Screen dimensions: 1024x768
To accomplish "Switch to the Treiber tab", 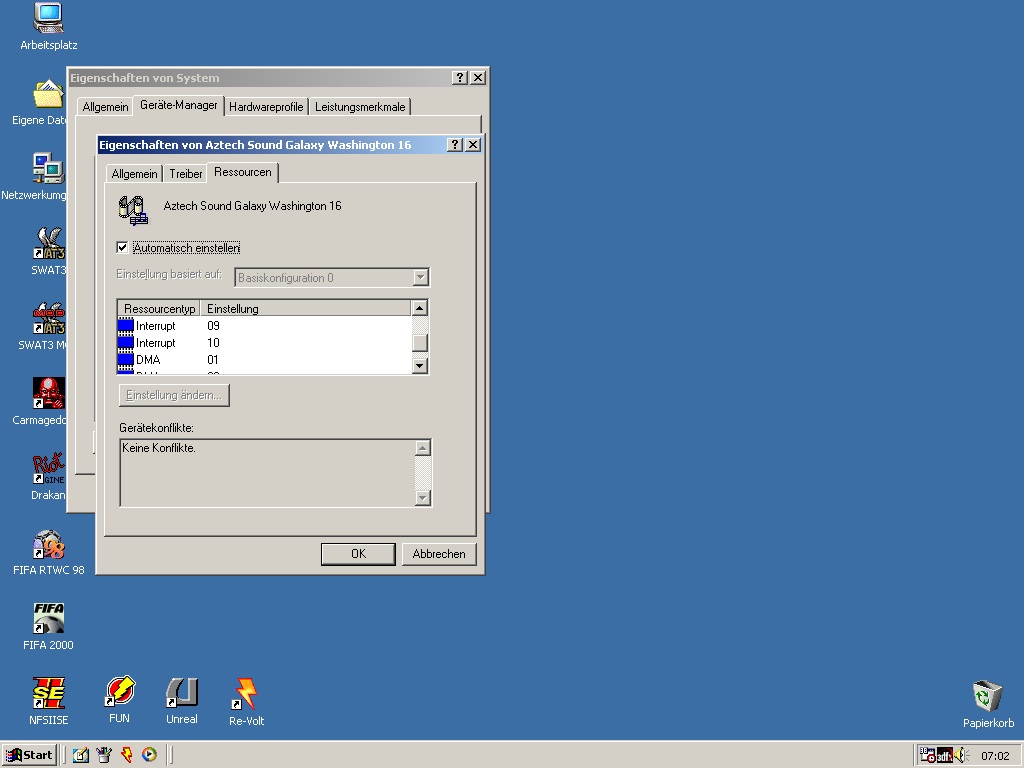I will (x=186, y=174).
